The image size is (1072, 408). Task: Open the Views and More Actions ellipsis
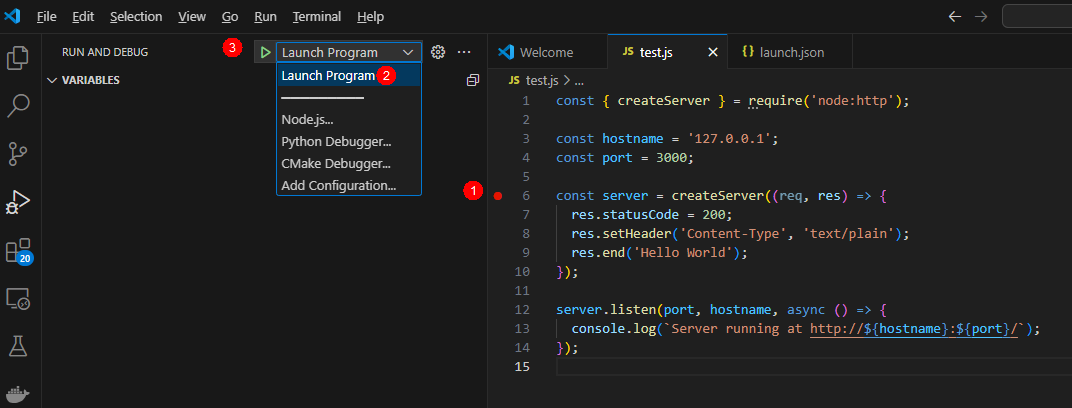click(x=464, y=52)
